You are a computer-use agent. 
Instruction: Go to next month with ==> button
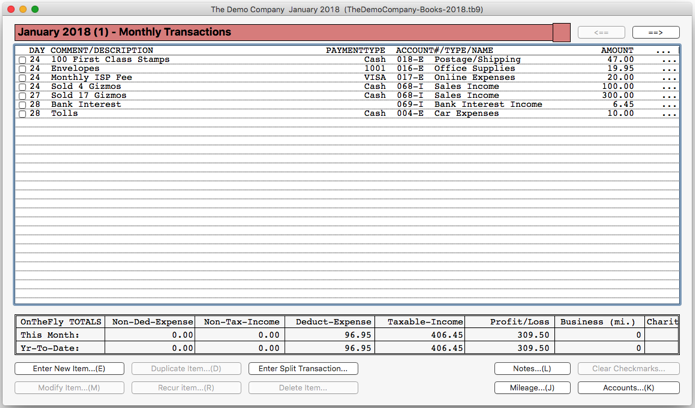point(656,32)
